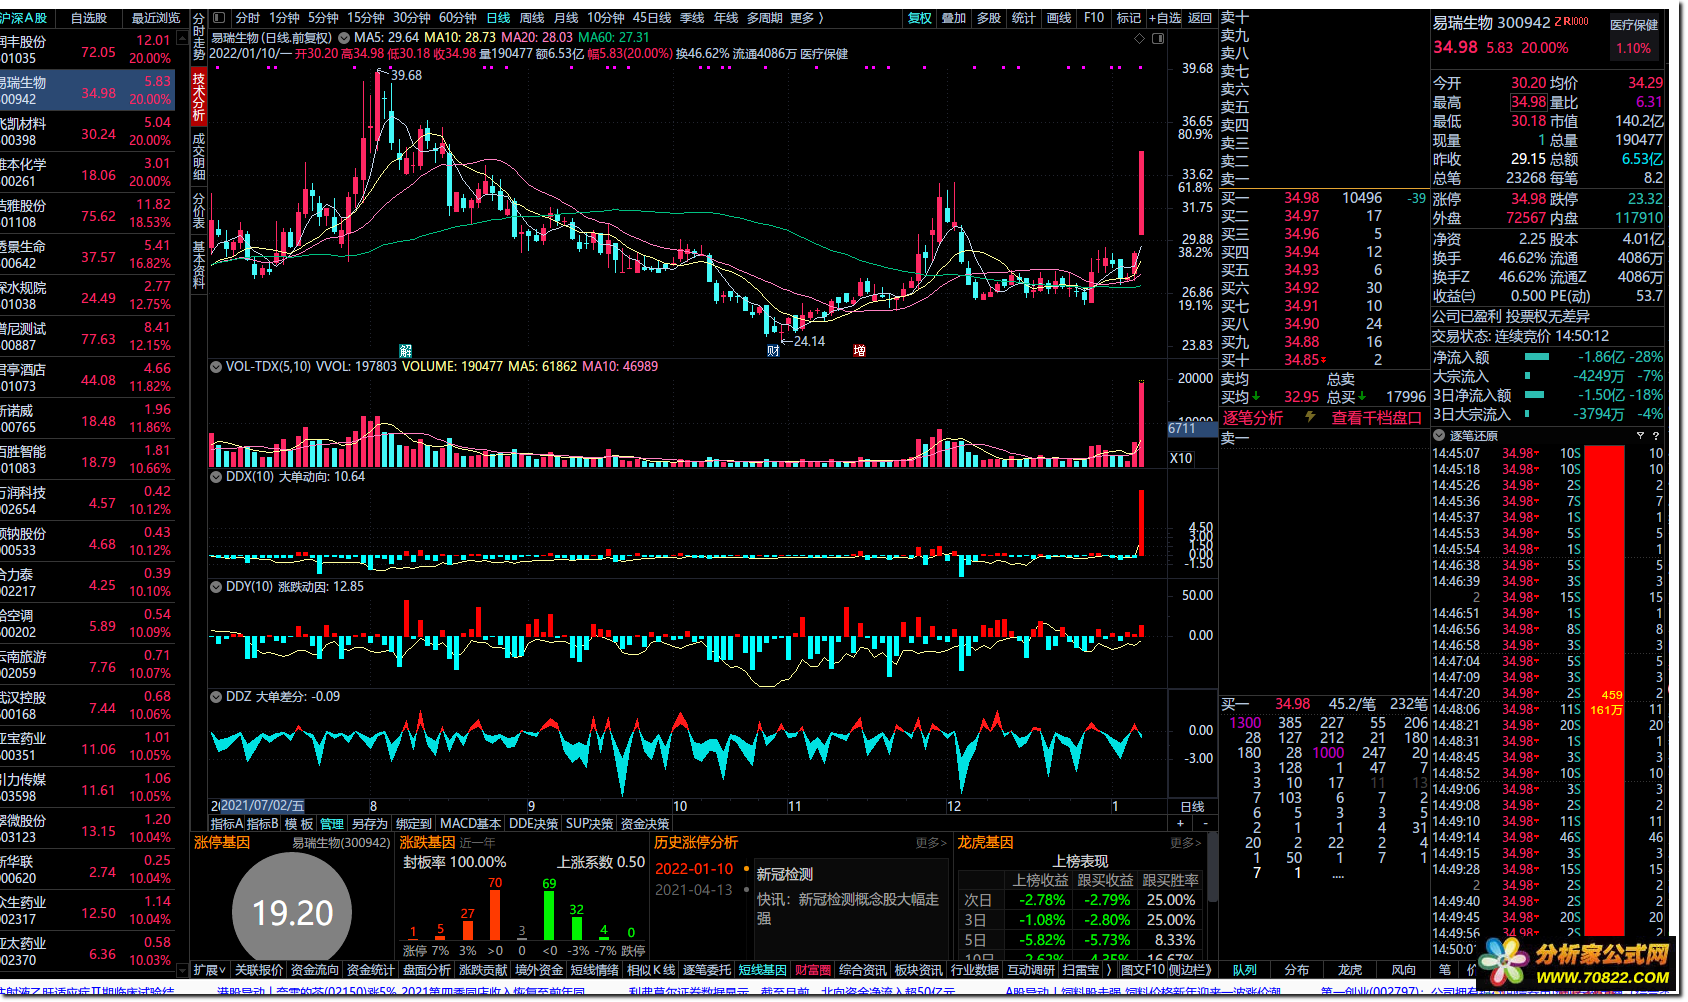Select MACD基本 indicator template

470,824
